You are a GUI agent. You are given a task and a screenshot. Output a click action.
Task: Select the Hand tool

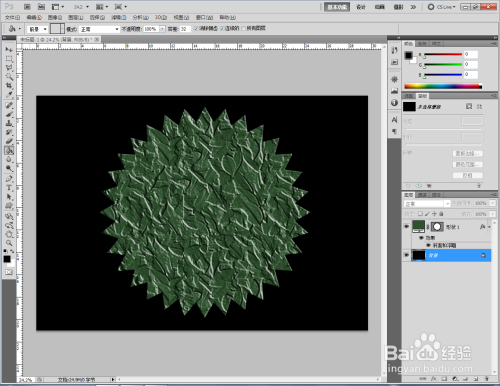9,234
